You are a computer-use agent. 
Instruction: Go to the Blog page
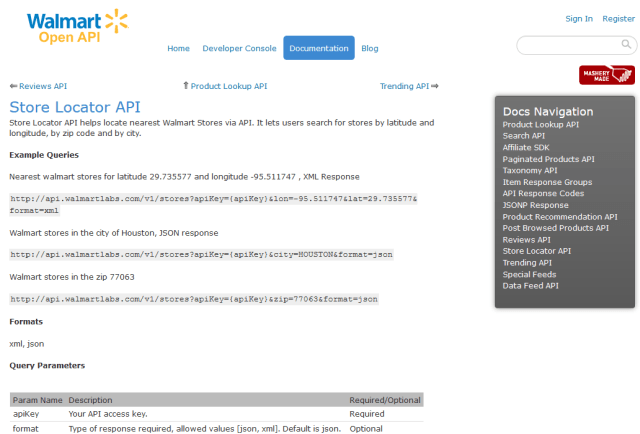370,48
